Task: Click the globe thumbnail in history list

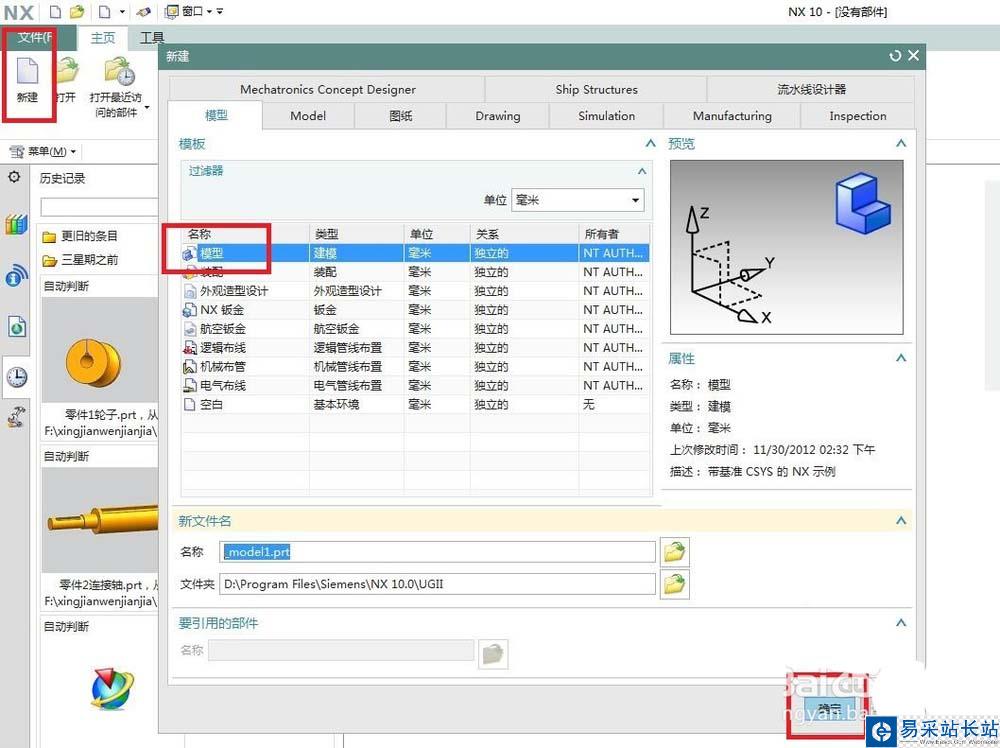Action: tap(112, 689)
